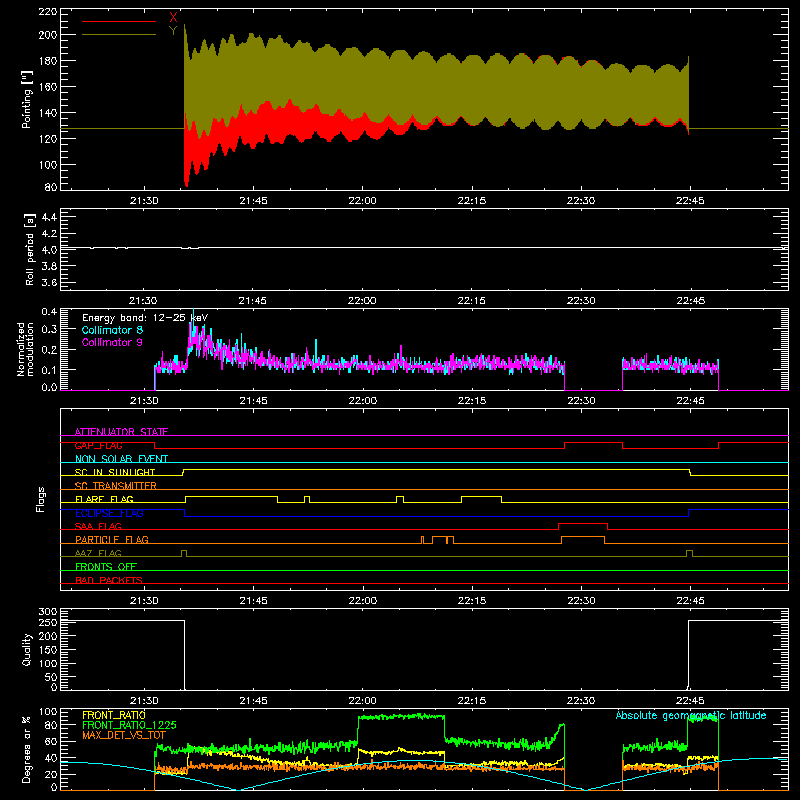
Task: Click the SC_IN_SUNLIGHT flag label
Action: (x=115, y=472)
